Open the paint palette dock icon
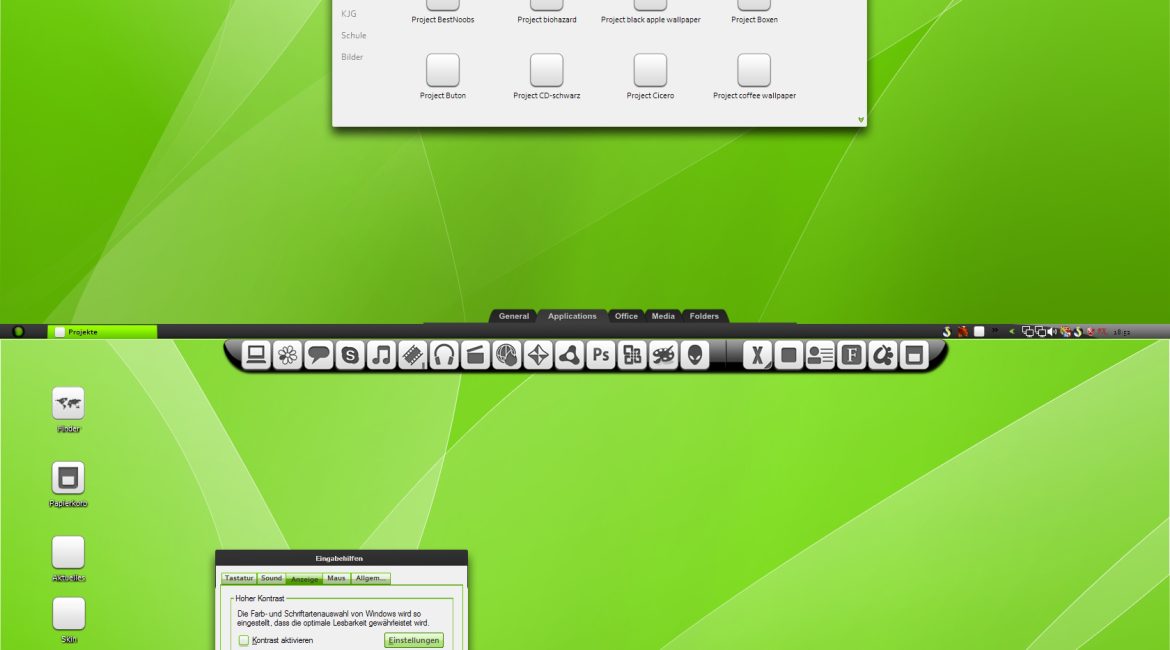Viewport: 1170px width, 650px height. pyautogui.click(x=663, y=355)
